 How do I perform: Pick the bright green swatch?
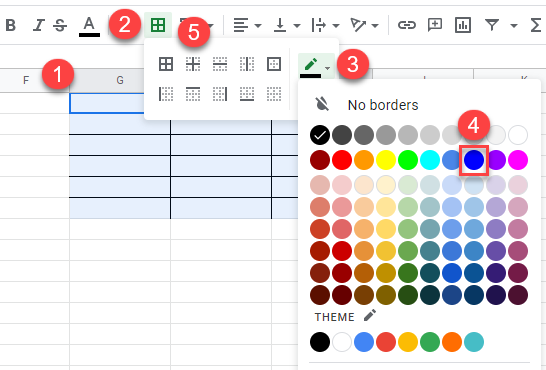408,160
